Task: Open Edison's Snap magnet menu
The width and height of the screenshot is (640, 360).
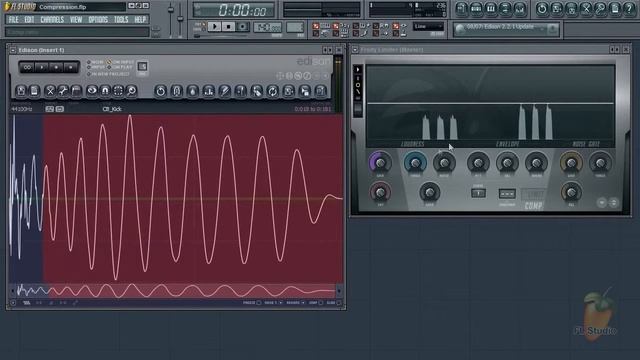Action: 105,91
